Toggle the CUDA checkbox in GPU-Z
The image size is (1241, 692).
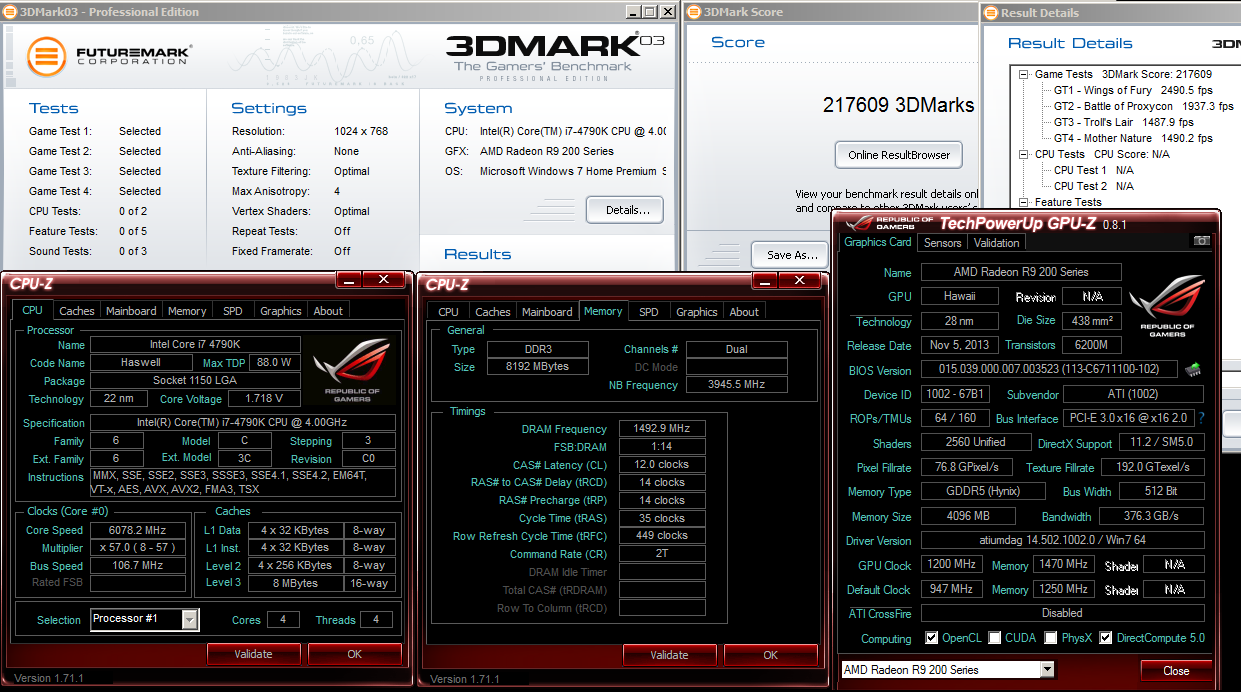[994, 638]
